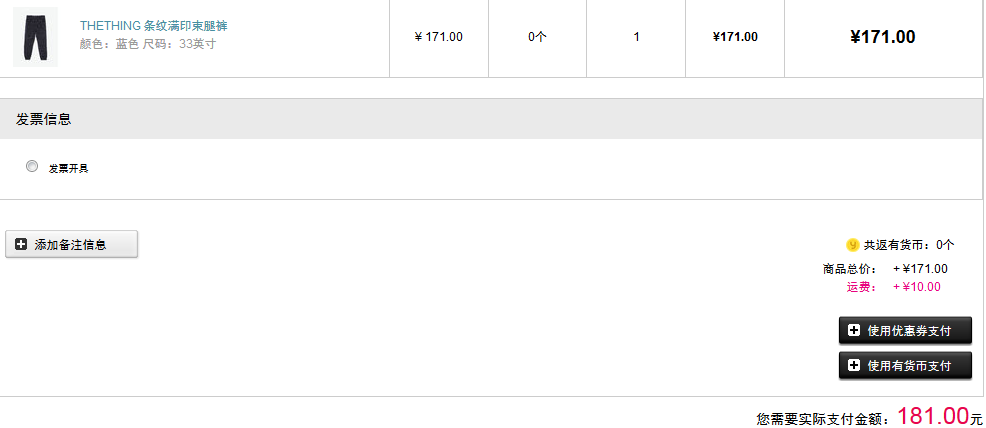Image resolution: width=986 pixels, height=428 pixels.
Task: Click the 发票开具 label text
Action: tap(68, 168)
